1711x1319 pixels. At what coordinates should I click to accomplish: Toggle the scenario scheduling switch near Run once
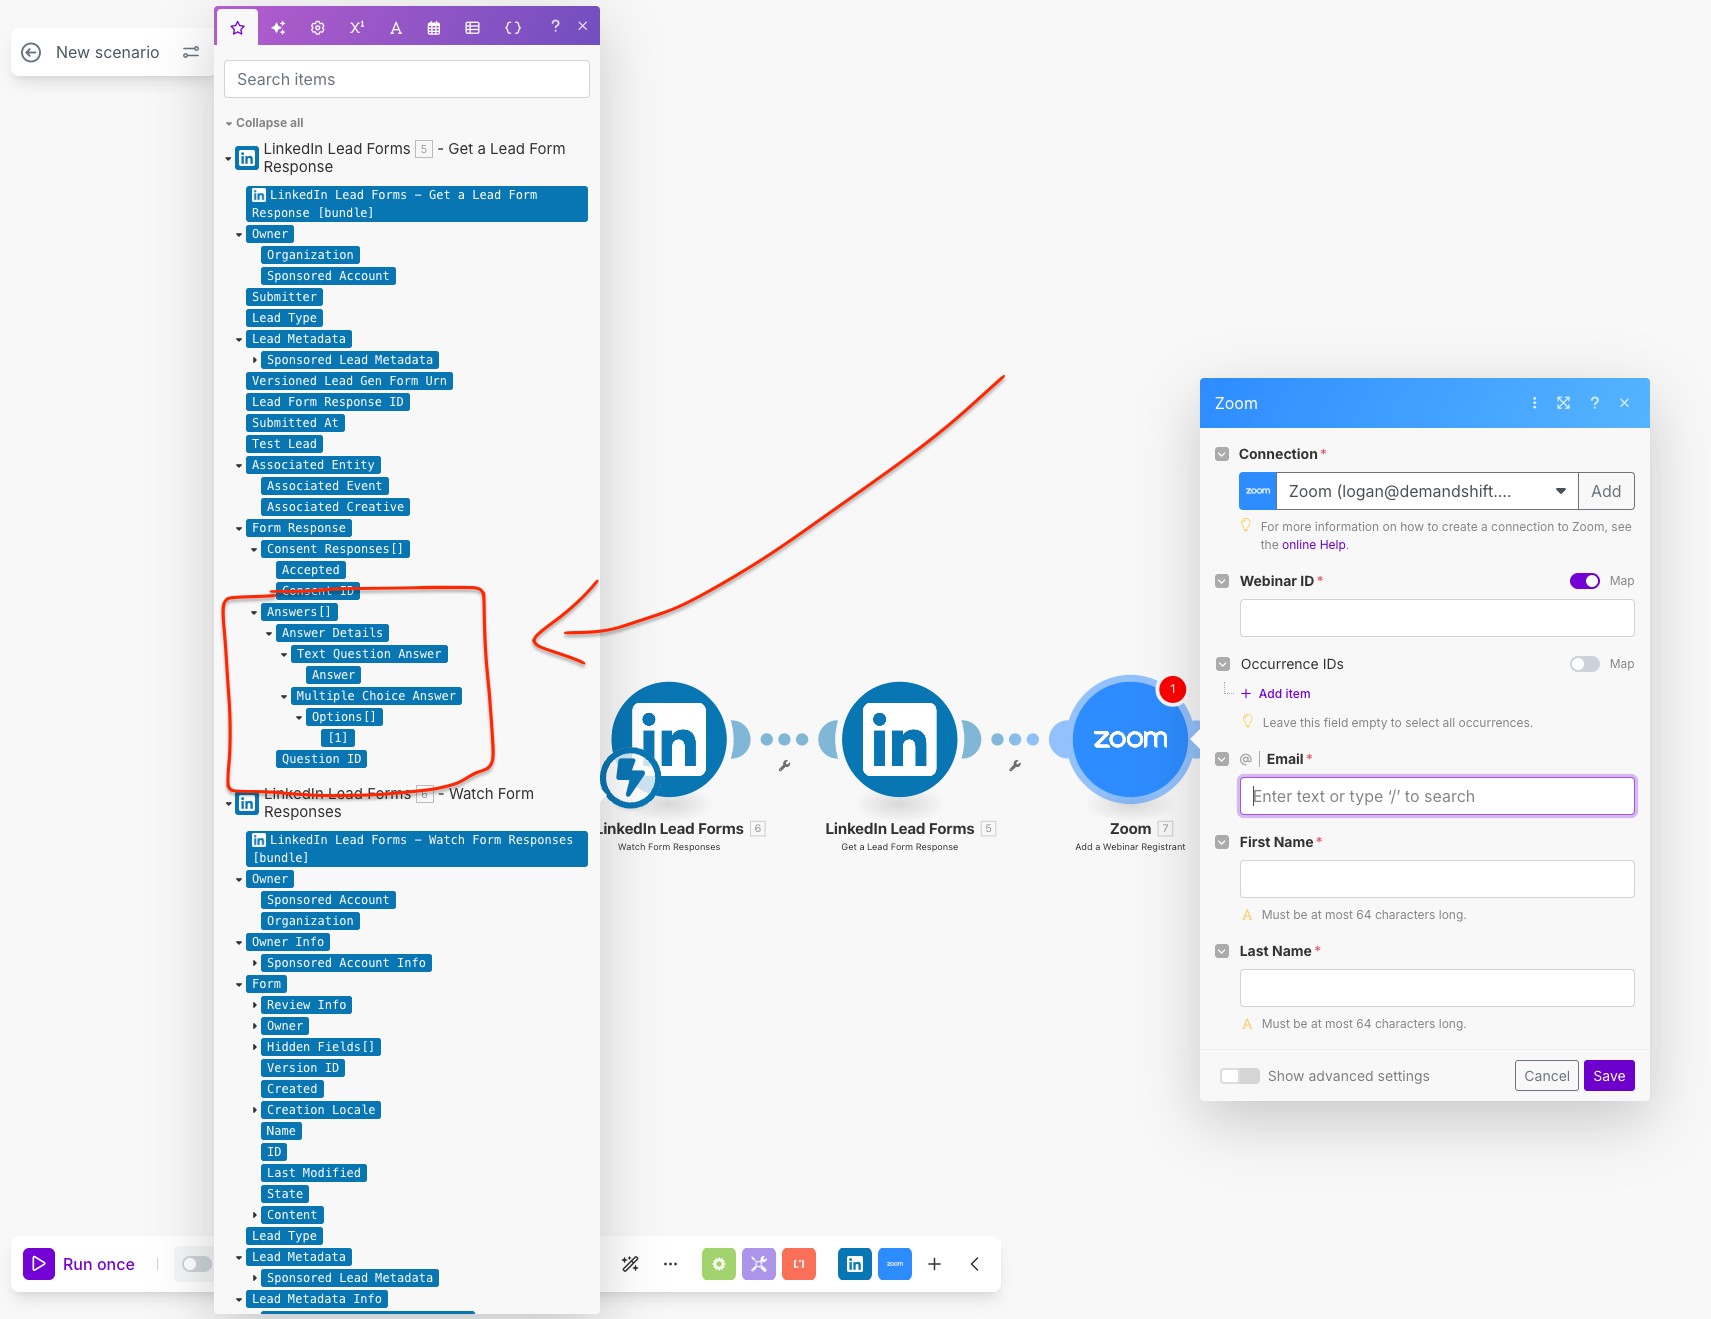197,1264
